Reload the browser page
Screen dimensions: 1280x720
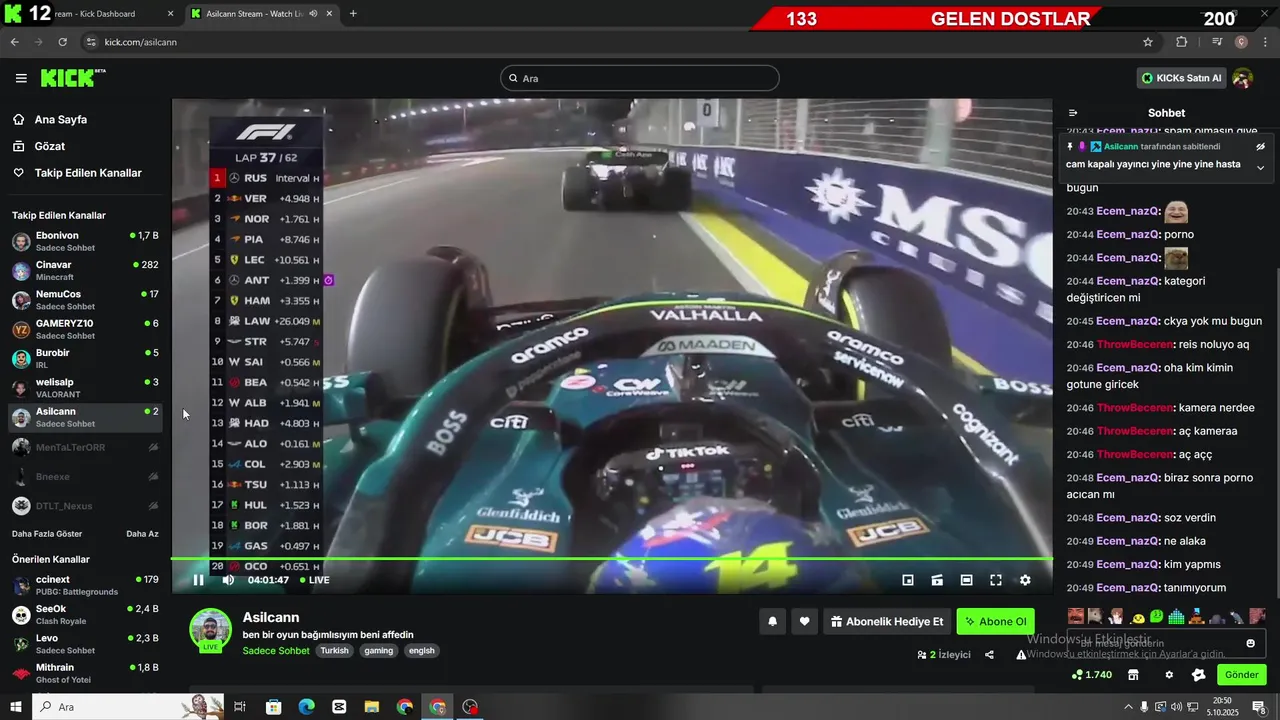pyautogui.click(x=63, y=42)
